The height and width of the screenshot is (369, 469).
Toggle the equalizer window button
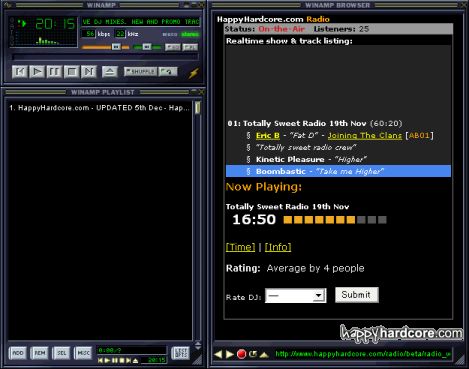[173, 47]
